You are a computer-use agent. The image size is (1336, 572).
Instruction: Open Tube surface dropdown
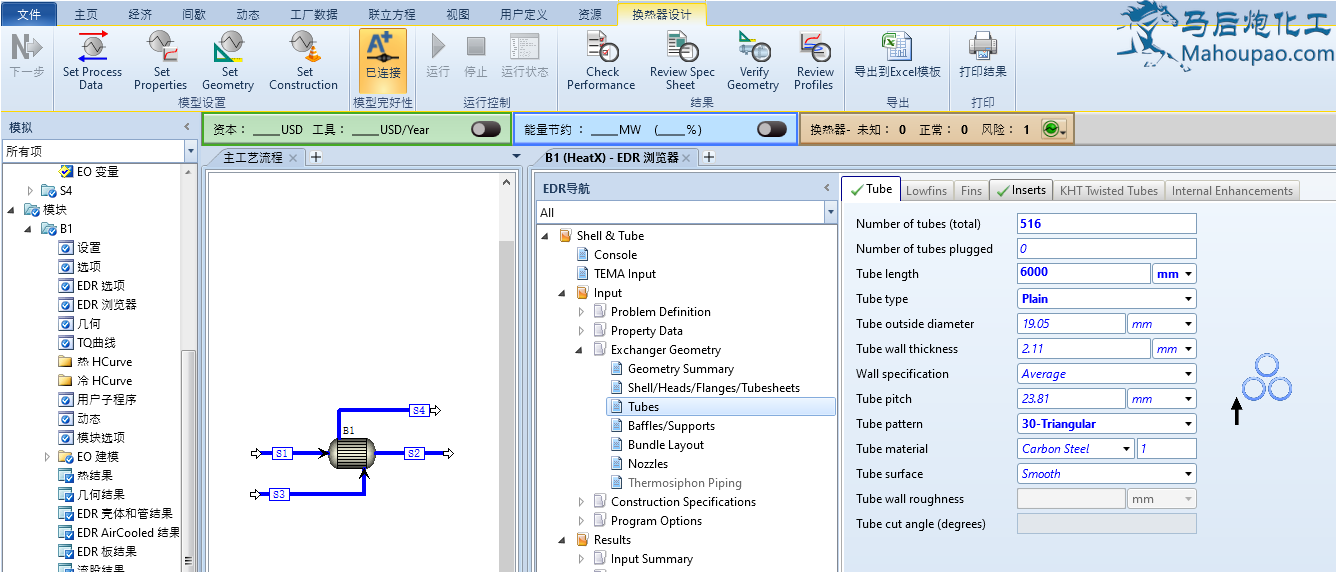(x=1189, y=474)
